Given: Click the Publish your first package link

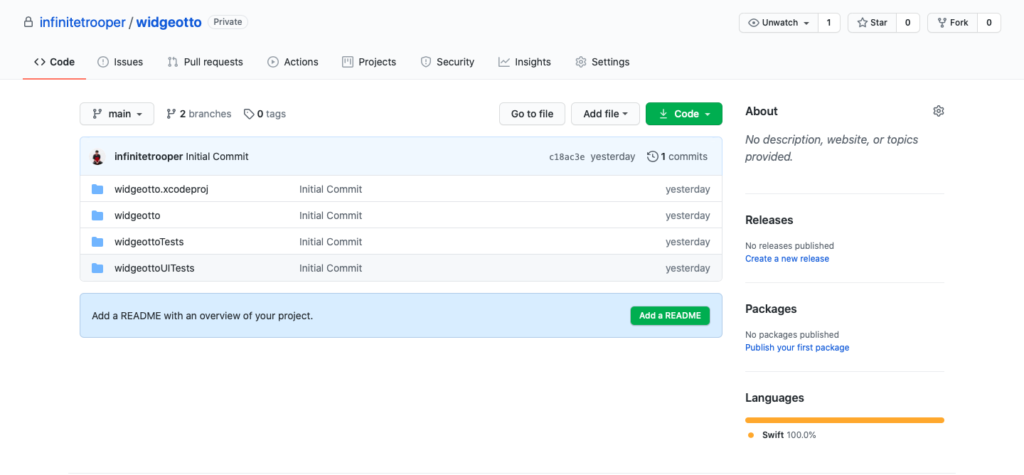Looking at the screenshot, I should click(x=797, y=348).
